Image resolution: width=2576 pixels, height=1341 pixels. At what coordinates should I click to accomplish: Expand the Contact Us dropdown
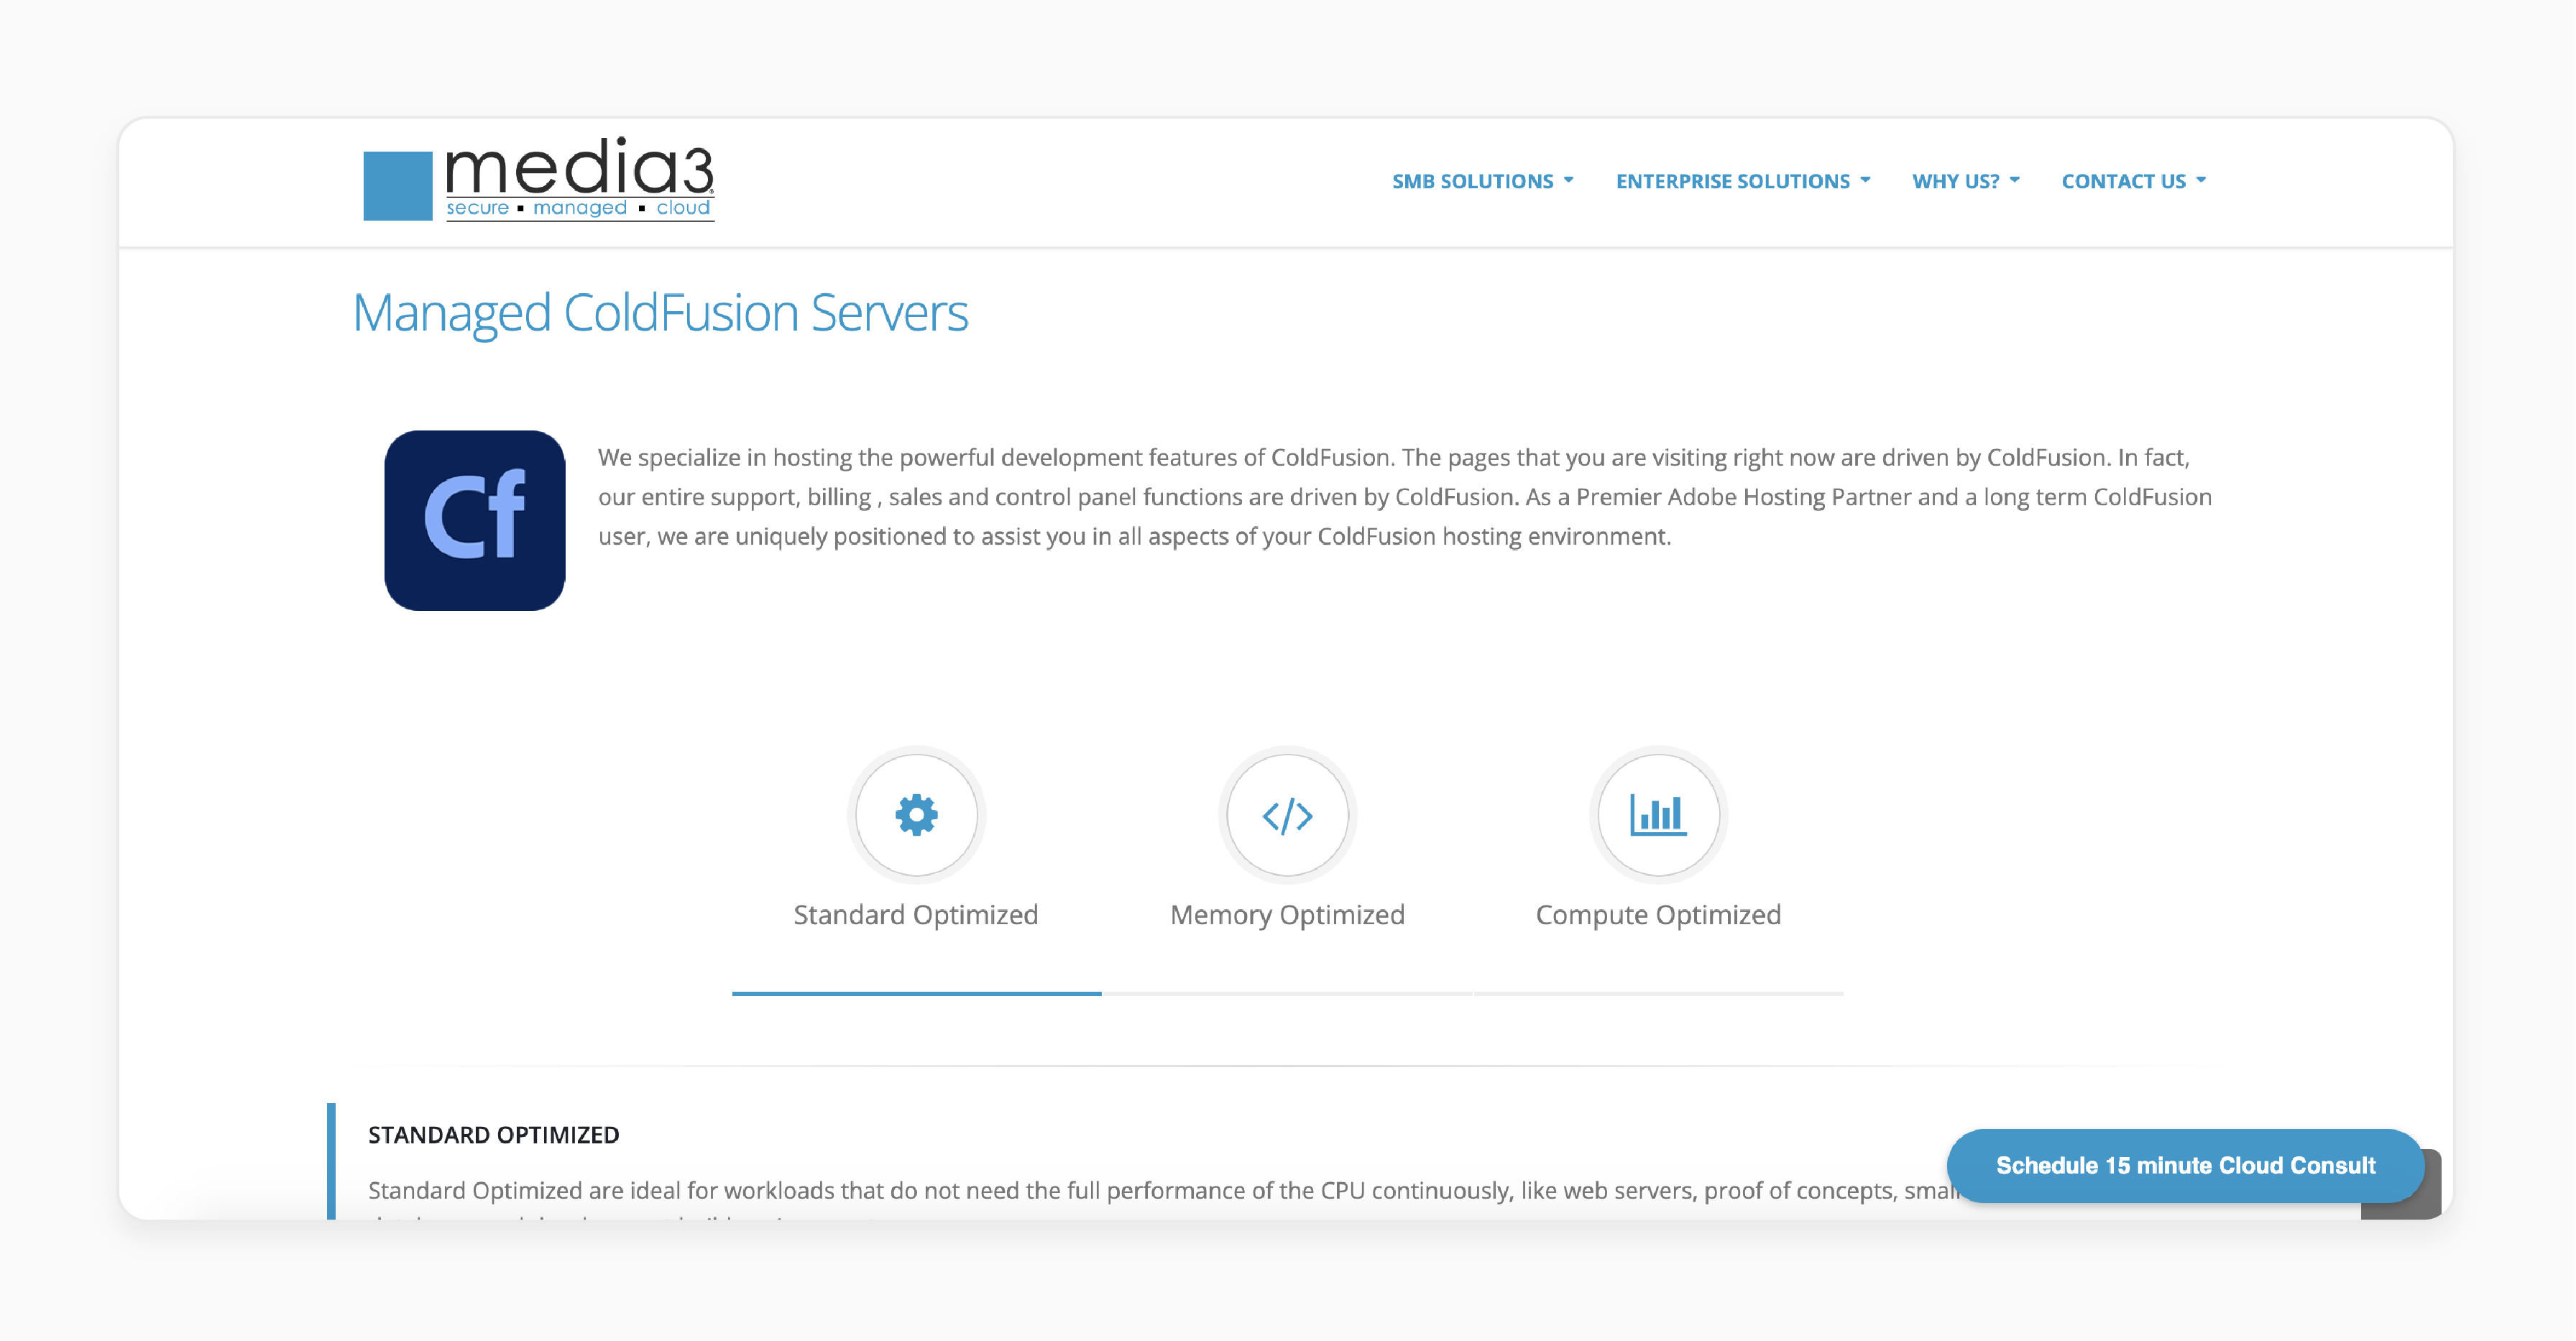[2135, 179]
